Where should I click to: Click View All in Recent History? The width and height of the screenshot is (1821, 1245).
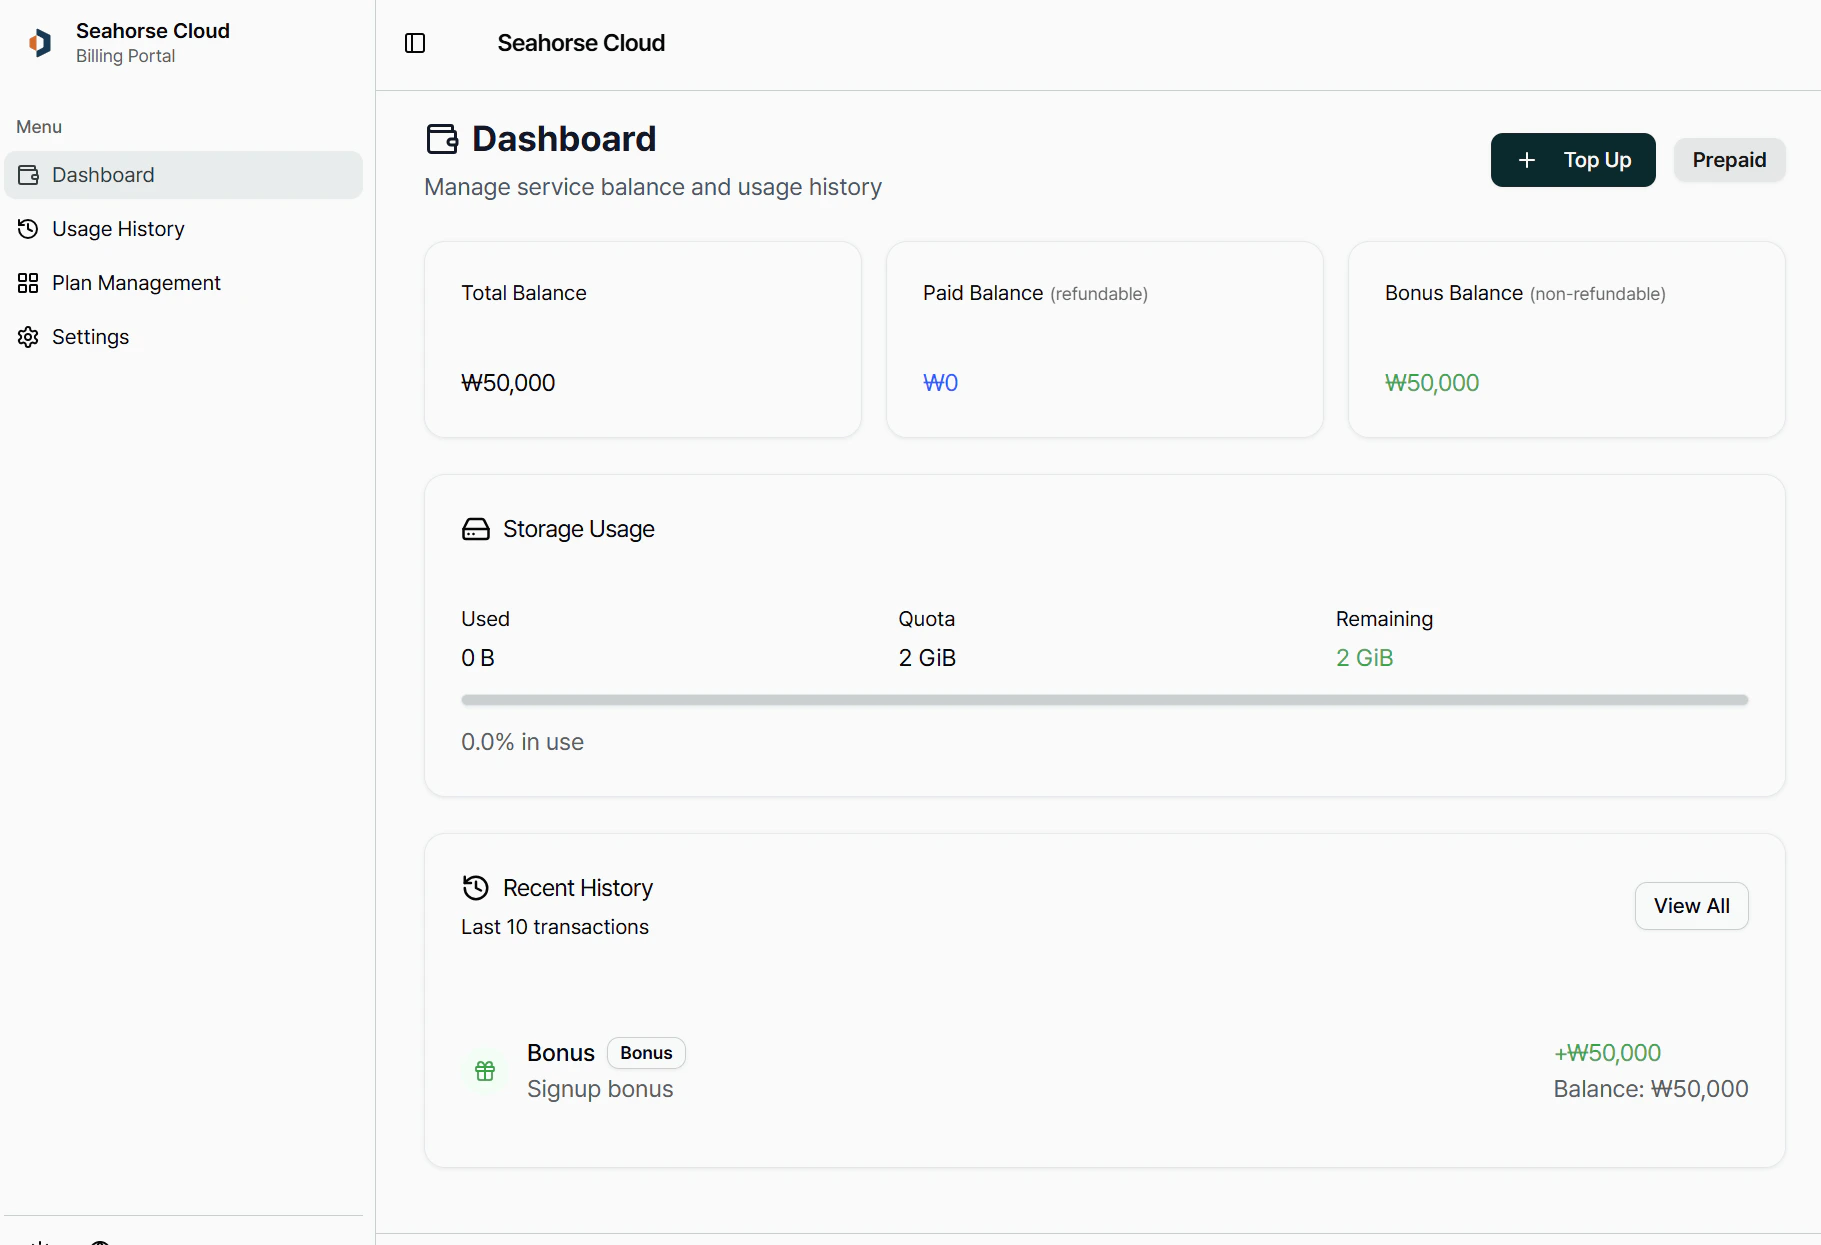click(x=1692, y=906)
